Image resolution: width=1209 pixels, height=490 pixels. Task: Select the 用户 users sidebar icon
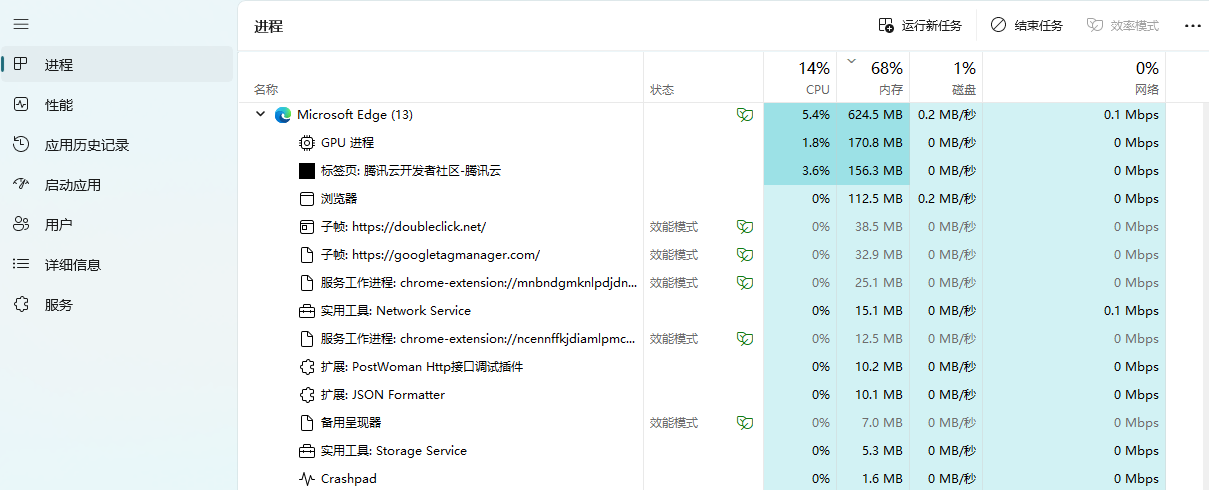coord(21,225)
